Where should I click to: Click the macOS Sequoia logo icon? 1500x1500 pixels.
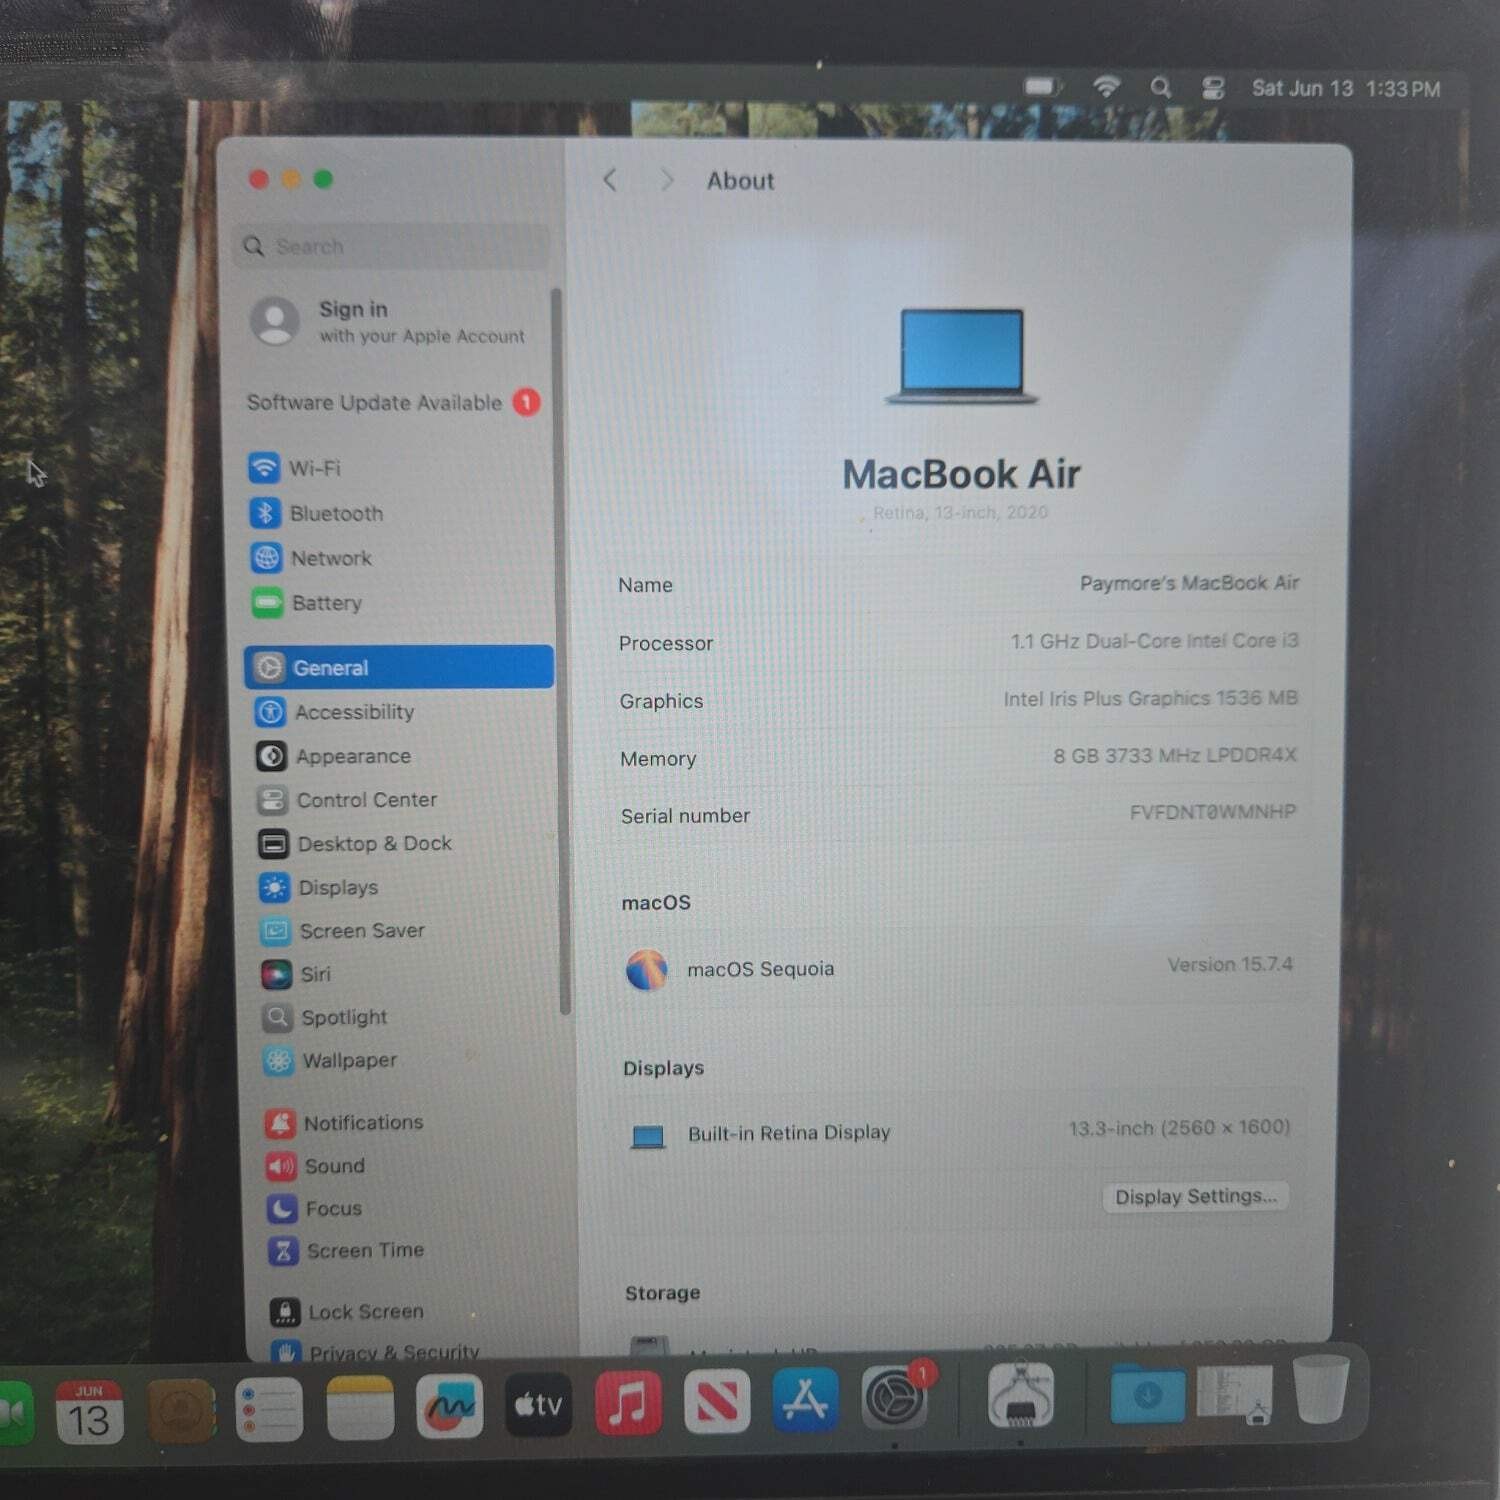click(647, 969)
